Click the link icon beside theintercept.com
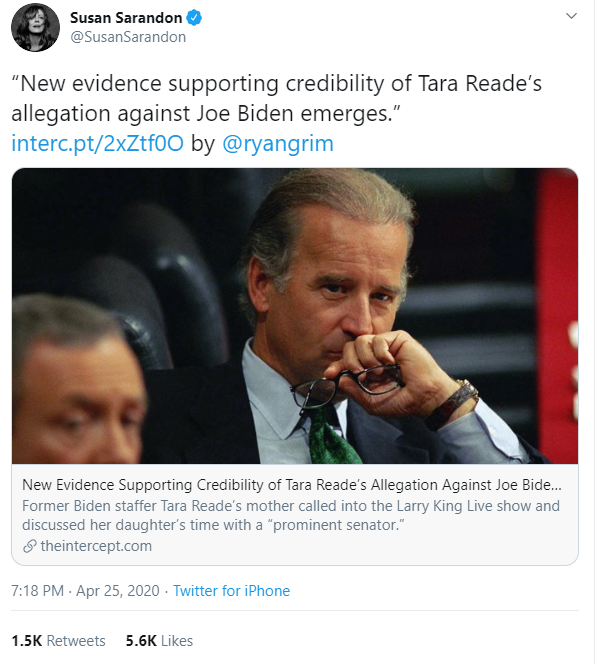The width and height of the screenshot is (608, 664). click(x=28, y=545)
